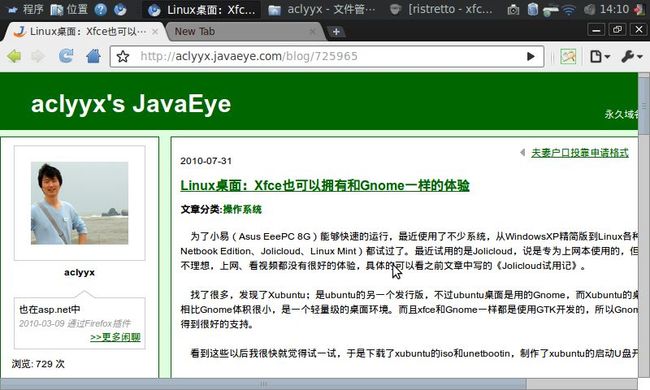Viewport: 650px width, 390px height.
Task: Click the aclyyx profile photo
Action: click(80, 203)
